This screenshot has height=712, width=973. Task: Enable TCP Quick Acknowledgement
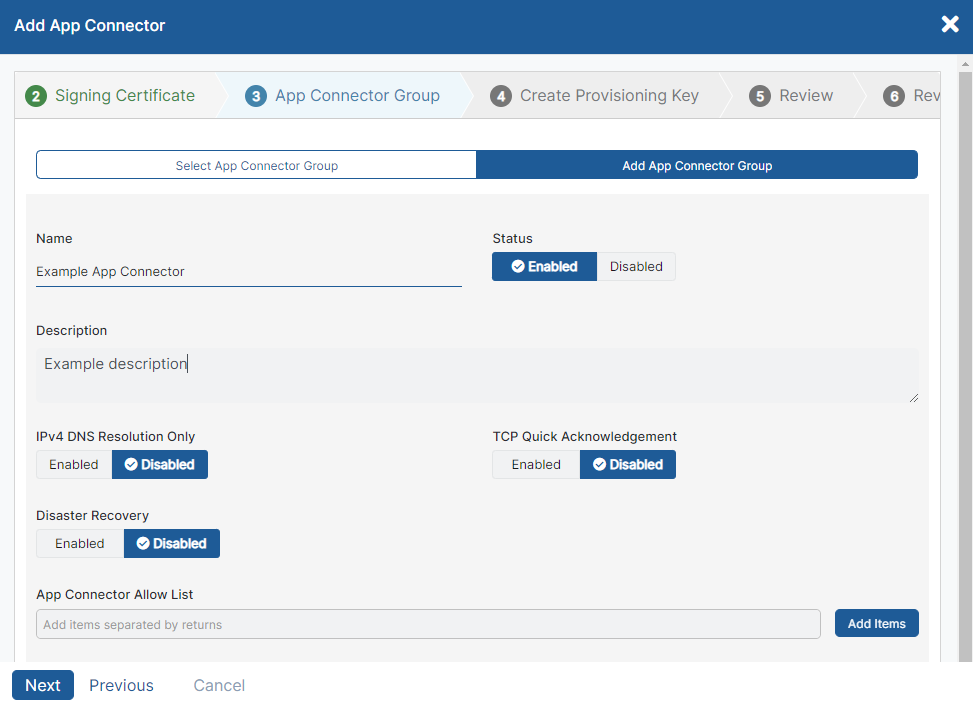[535, 464]
